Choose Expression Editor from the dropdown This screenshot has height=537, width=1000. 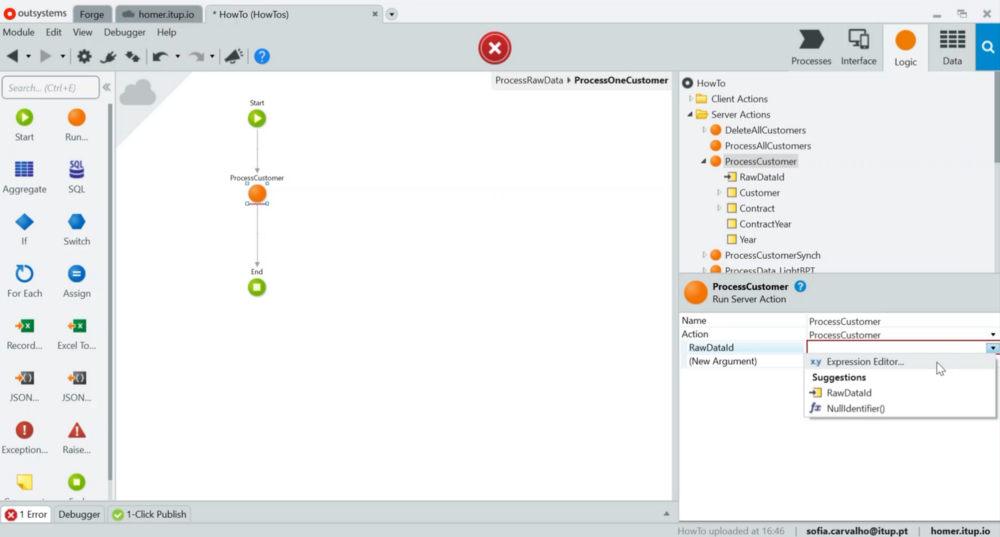tap(900, 362)
